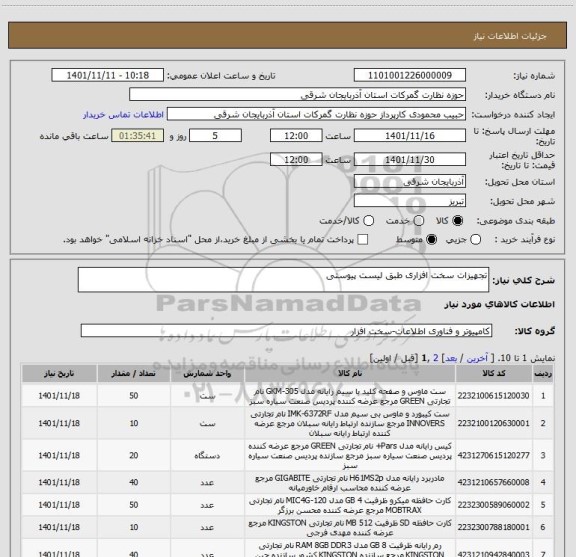Click the Pars+ computer case item name

(350, 456)
